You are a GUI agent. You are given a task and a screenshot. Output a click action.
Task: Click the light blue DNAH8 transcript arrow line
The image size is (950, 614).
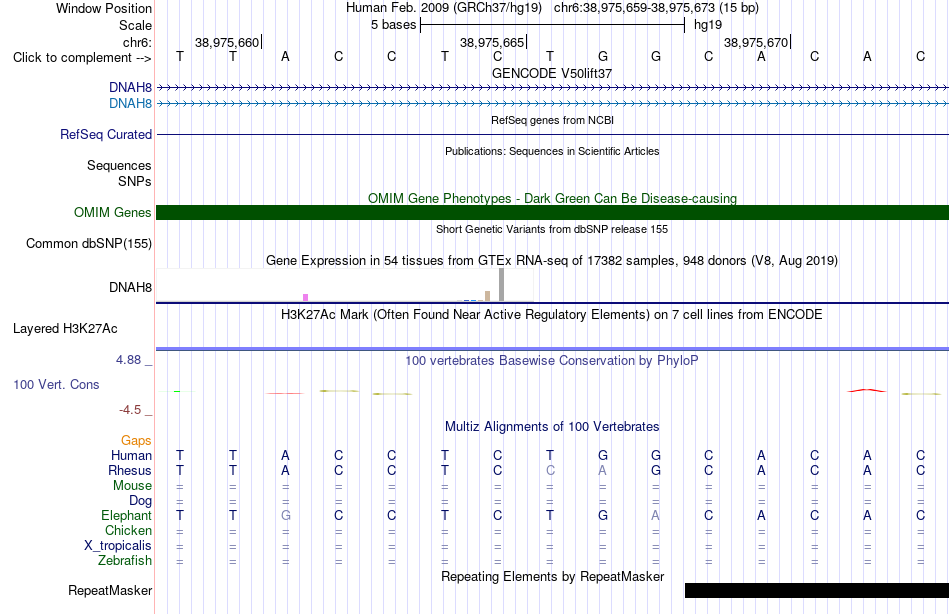pos(553,104)
